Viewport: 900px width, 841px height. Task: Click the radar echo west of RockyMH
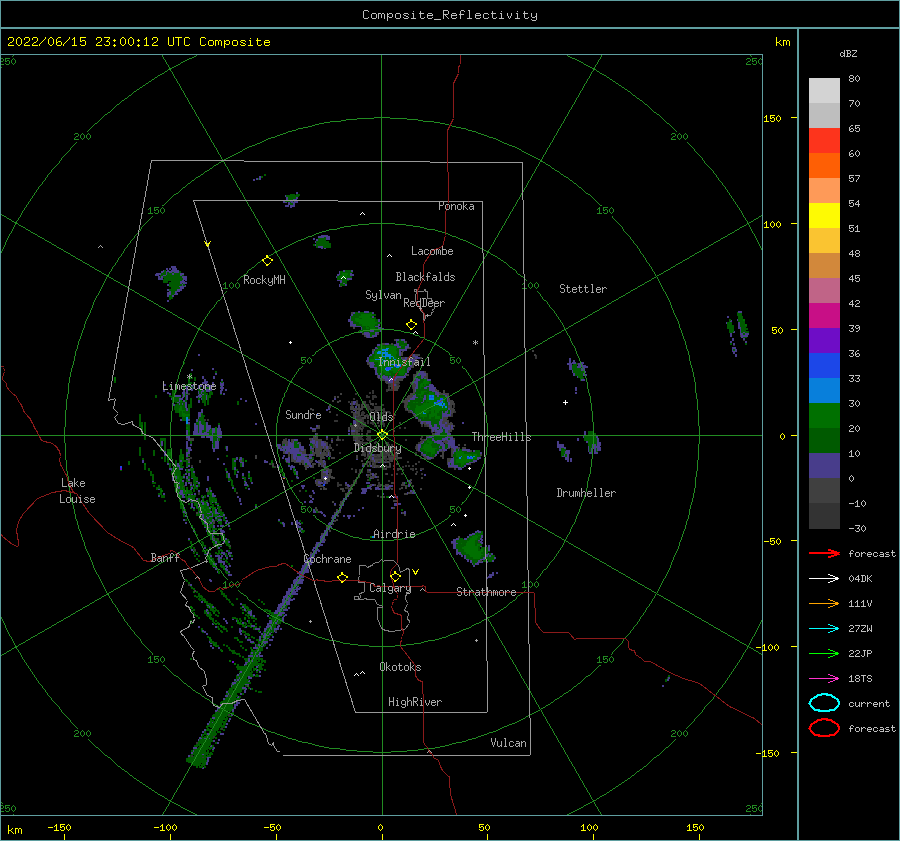tap(172, 282)
